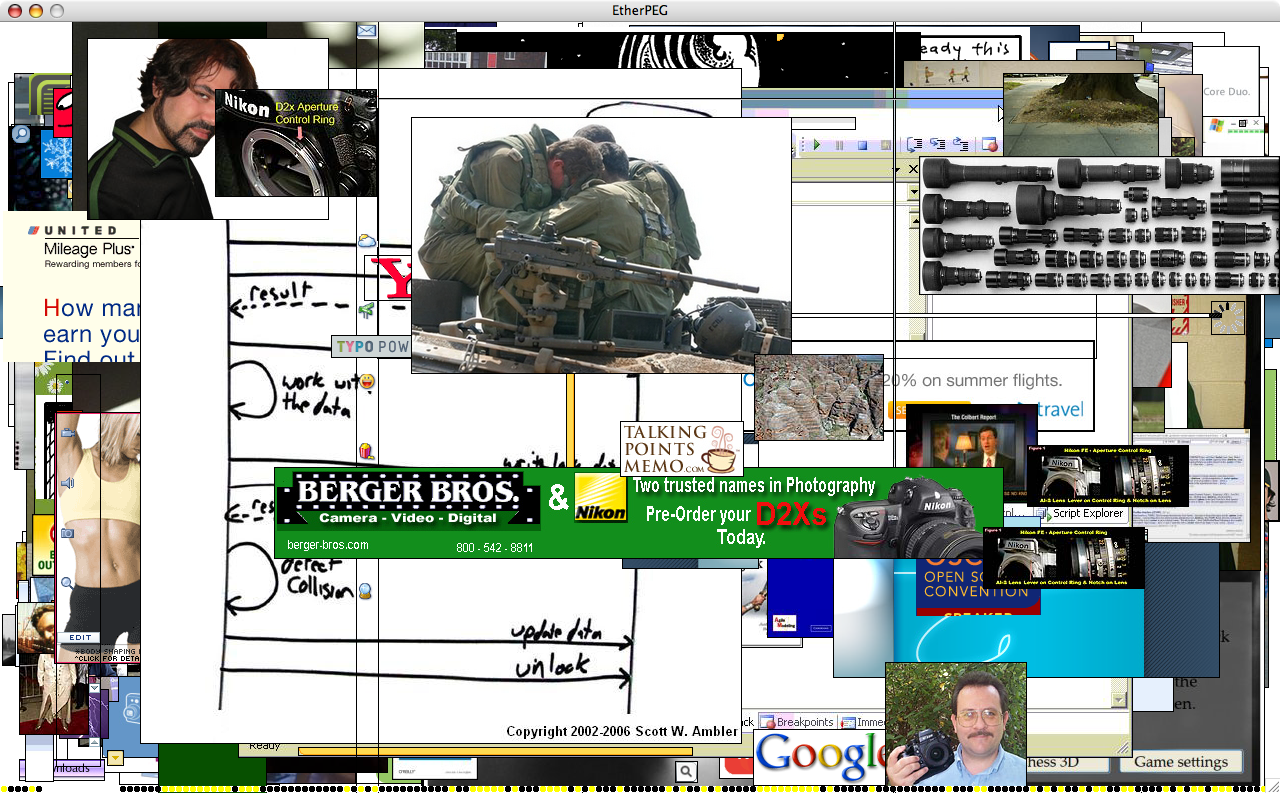Click the mail envelope icon at the top
1280x793 pixels.
click(x=367, y=32)
